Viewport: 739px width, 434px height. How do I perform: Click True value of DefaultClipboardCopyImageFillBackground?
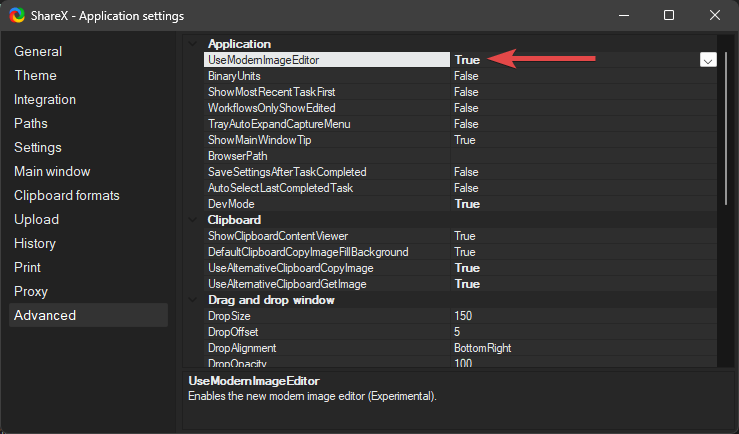[x=465, y=252]
